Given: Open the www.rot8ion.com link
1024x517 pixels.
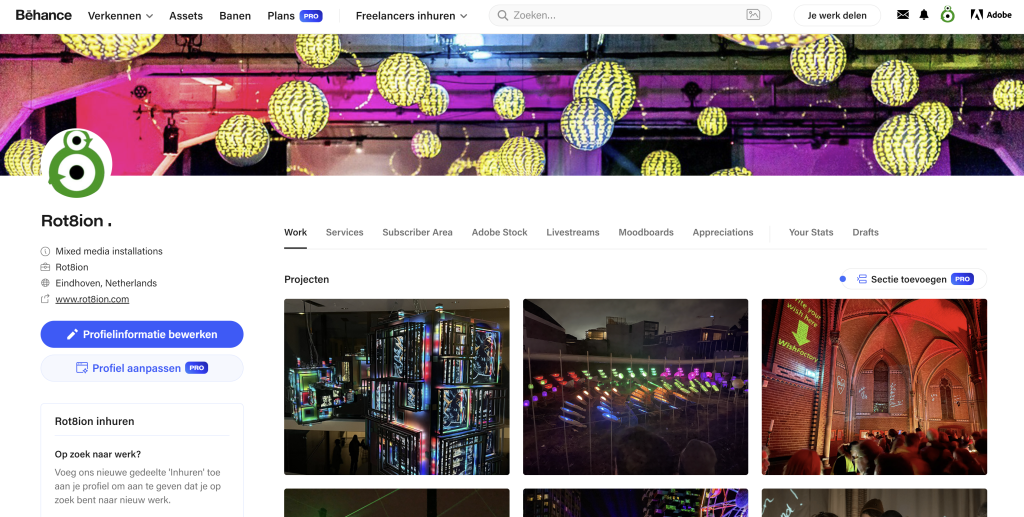Looking at the screenshot, I should [92, 300].
